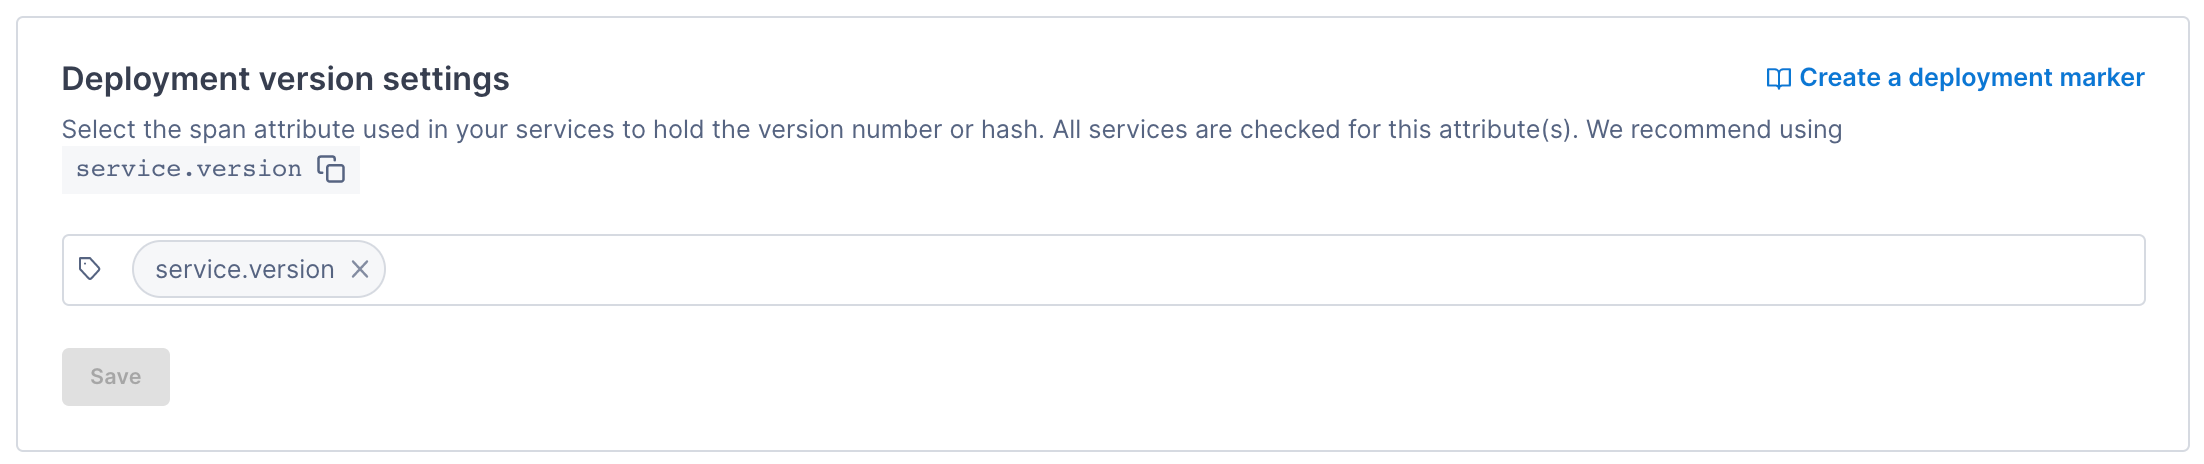Screen dimensions: 2204x464
Task: Click the Deployment version settings heading
Action: (285, 79)
